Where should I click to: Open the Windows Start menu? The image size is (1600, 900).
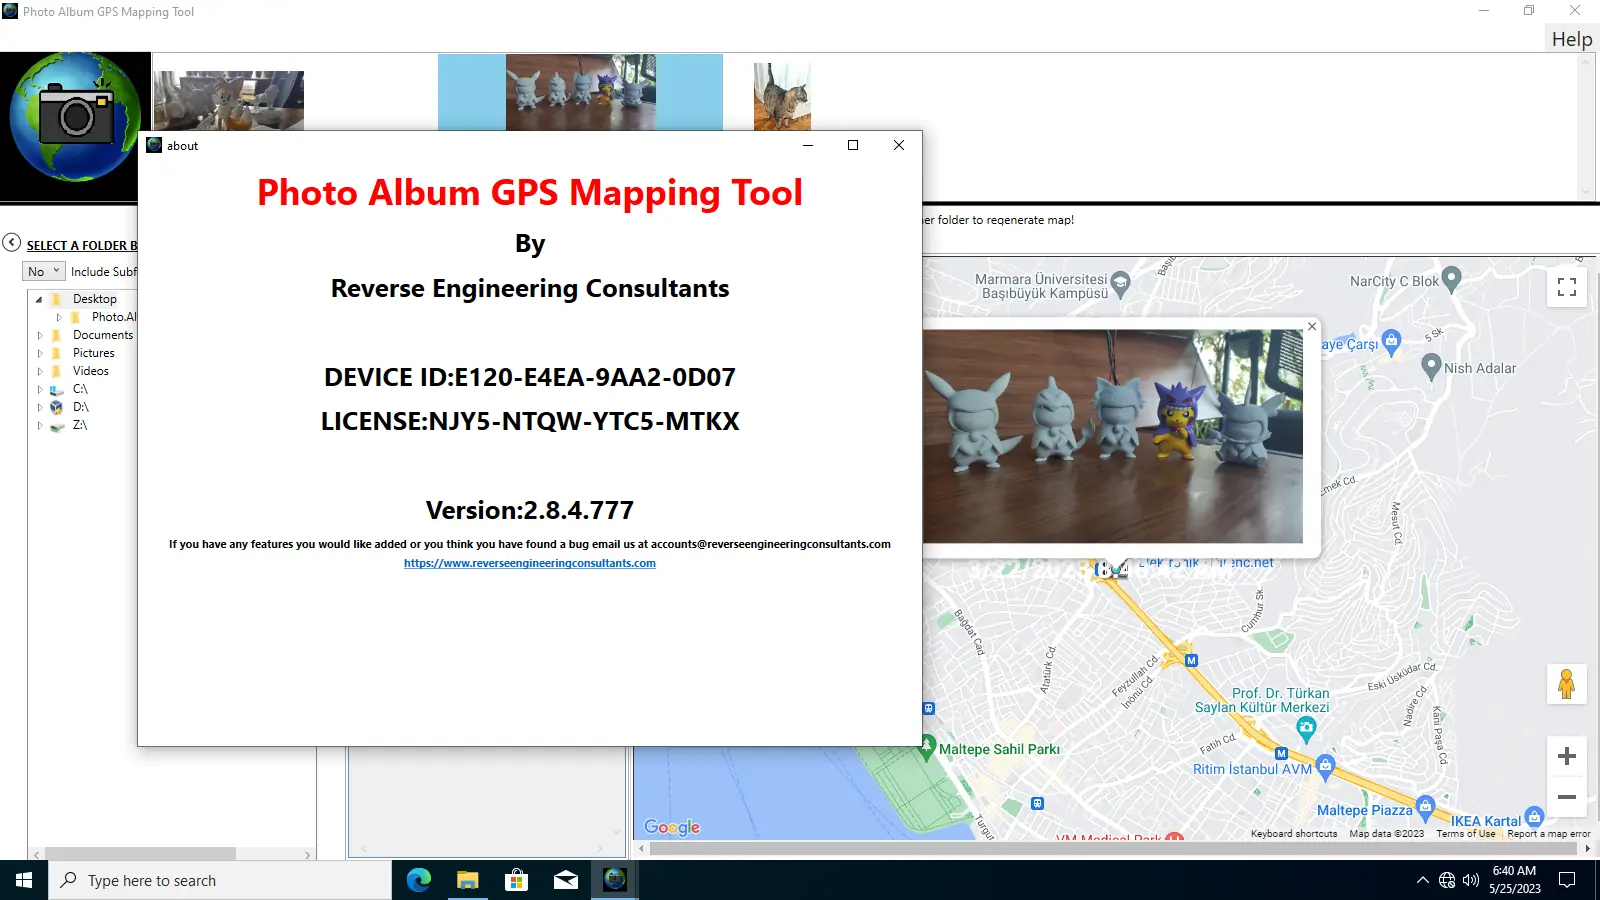click(24, 880)
